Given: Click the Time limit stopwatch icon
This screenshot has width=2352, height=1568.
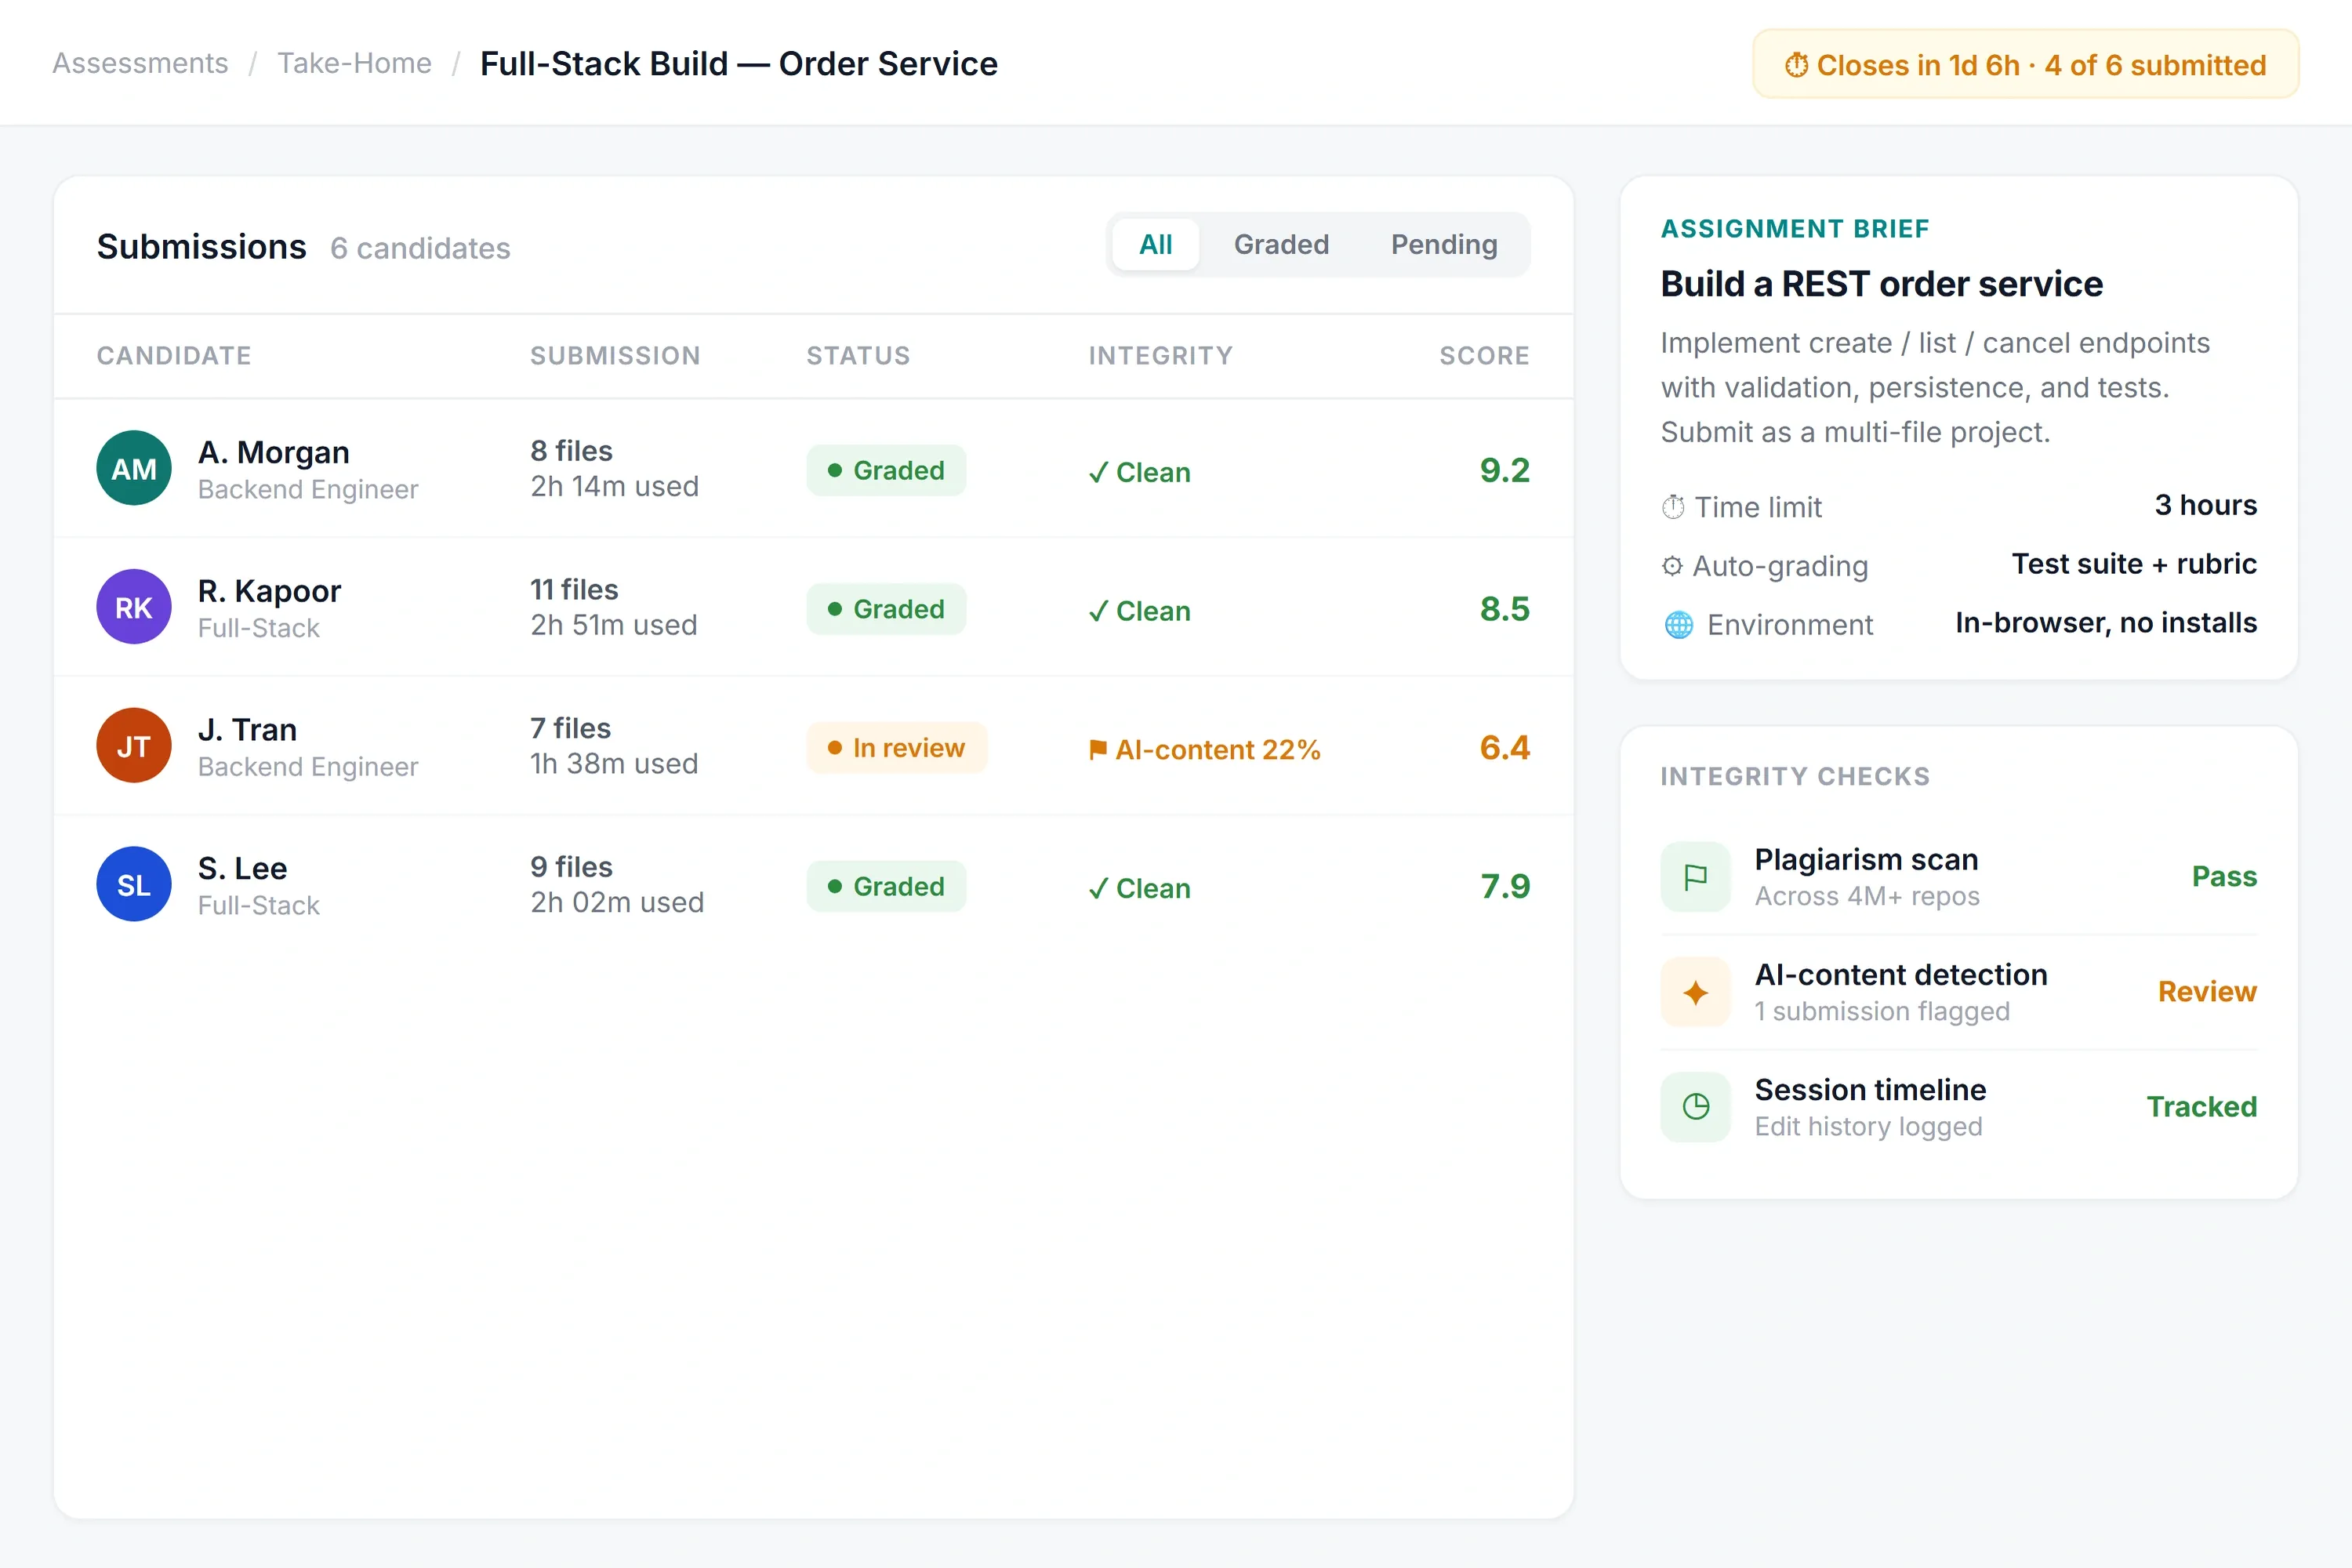Looking at the screenshot, I should point(1673,507).
